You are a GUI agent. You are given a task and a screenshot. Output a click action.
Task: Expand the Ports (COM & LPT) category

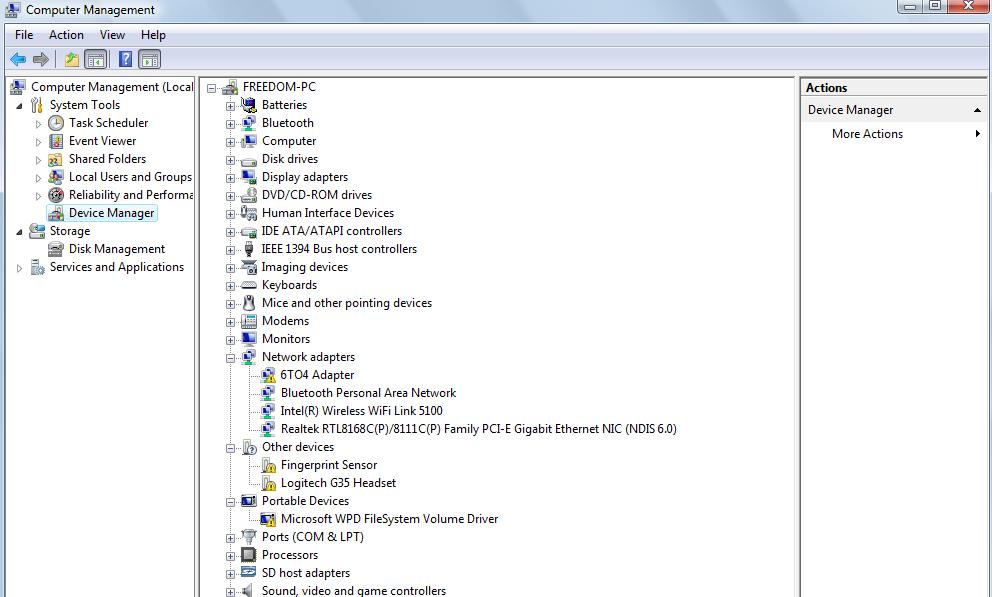coord(230,538)
